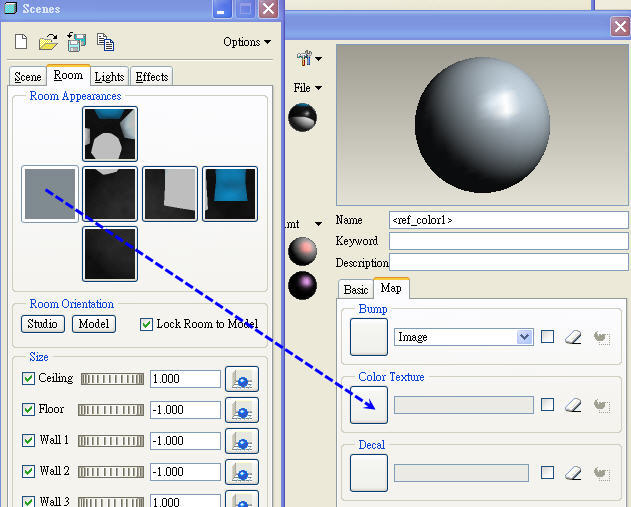Click the Wall 1 size value field
631x507 pixels.
coord(185,441)
